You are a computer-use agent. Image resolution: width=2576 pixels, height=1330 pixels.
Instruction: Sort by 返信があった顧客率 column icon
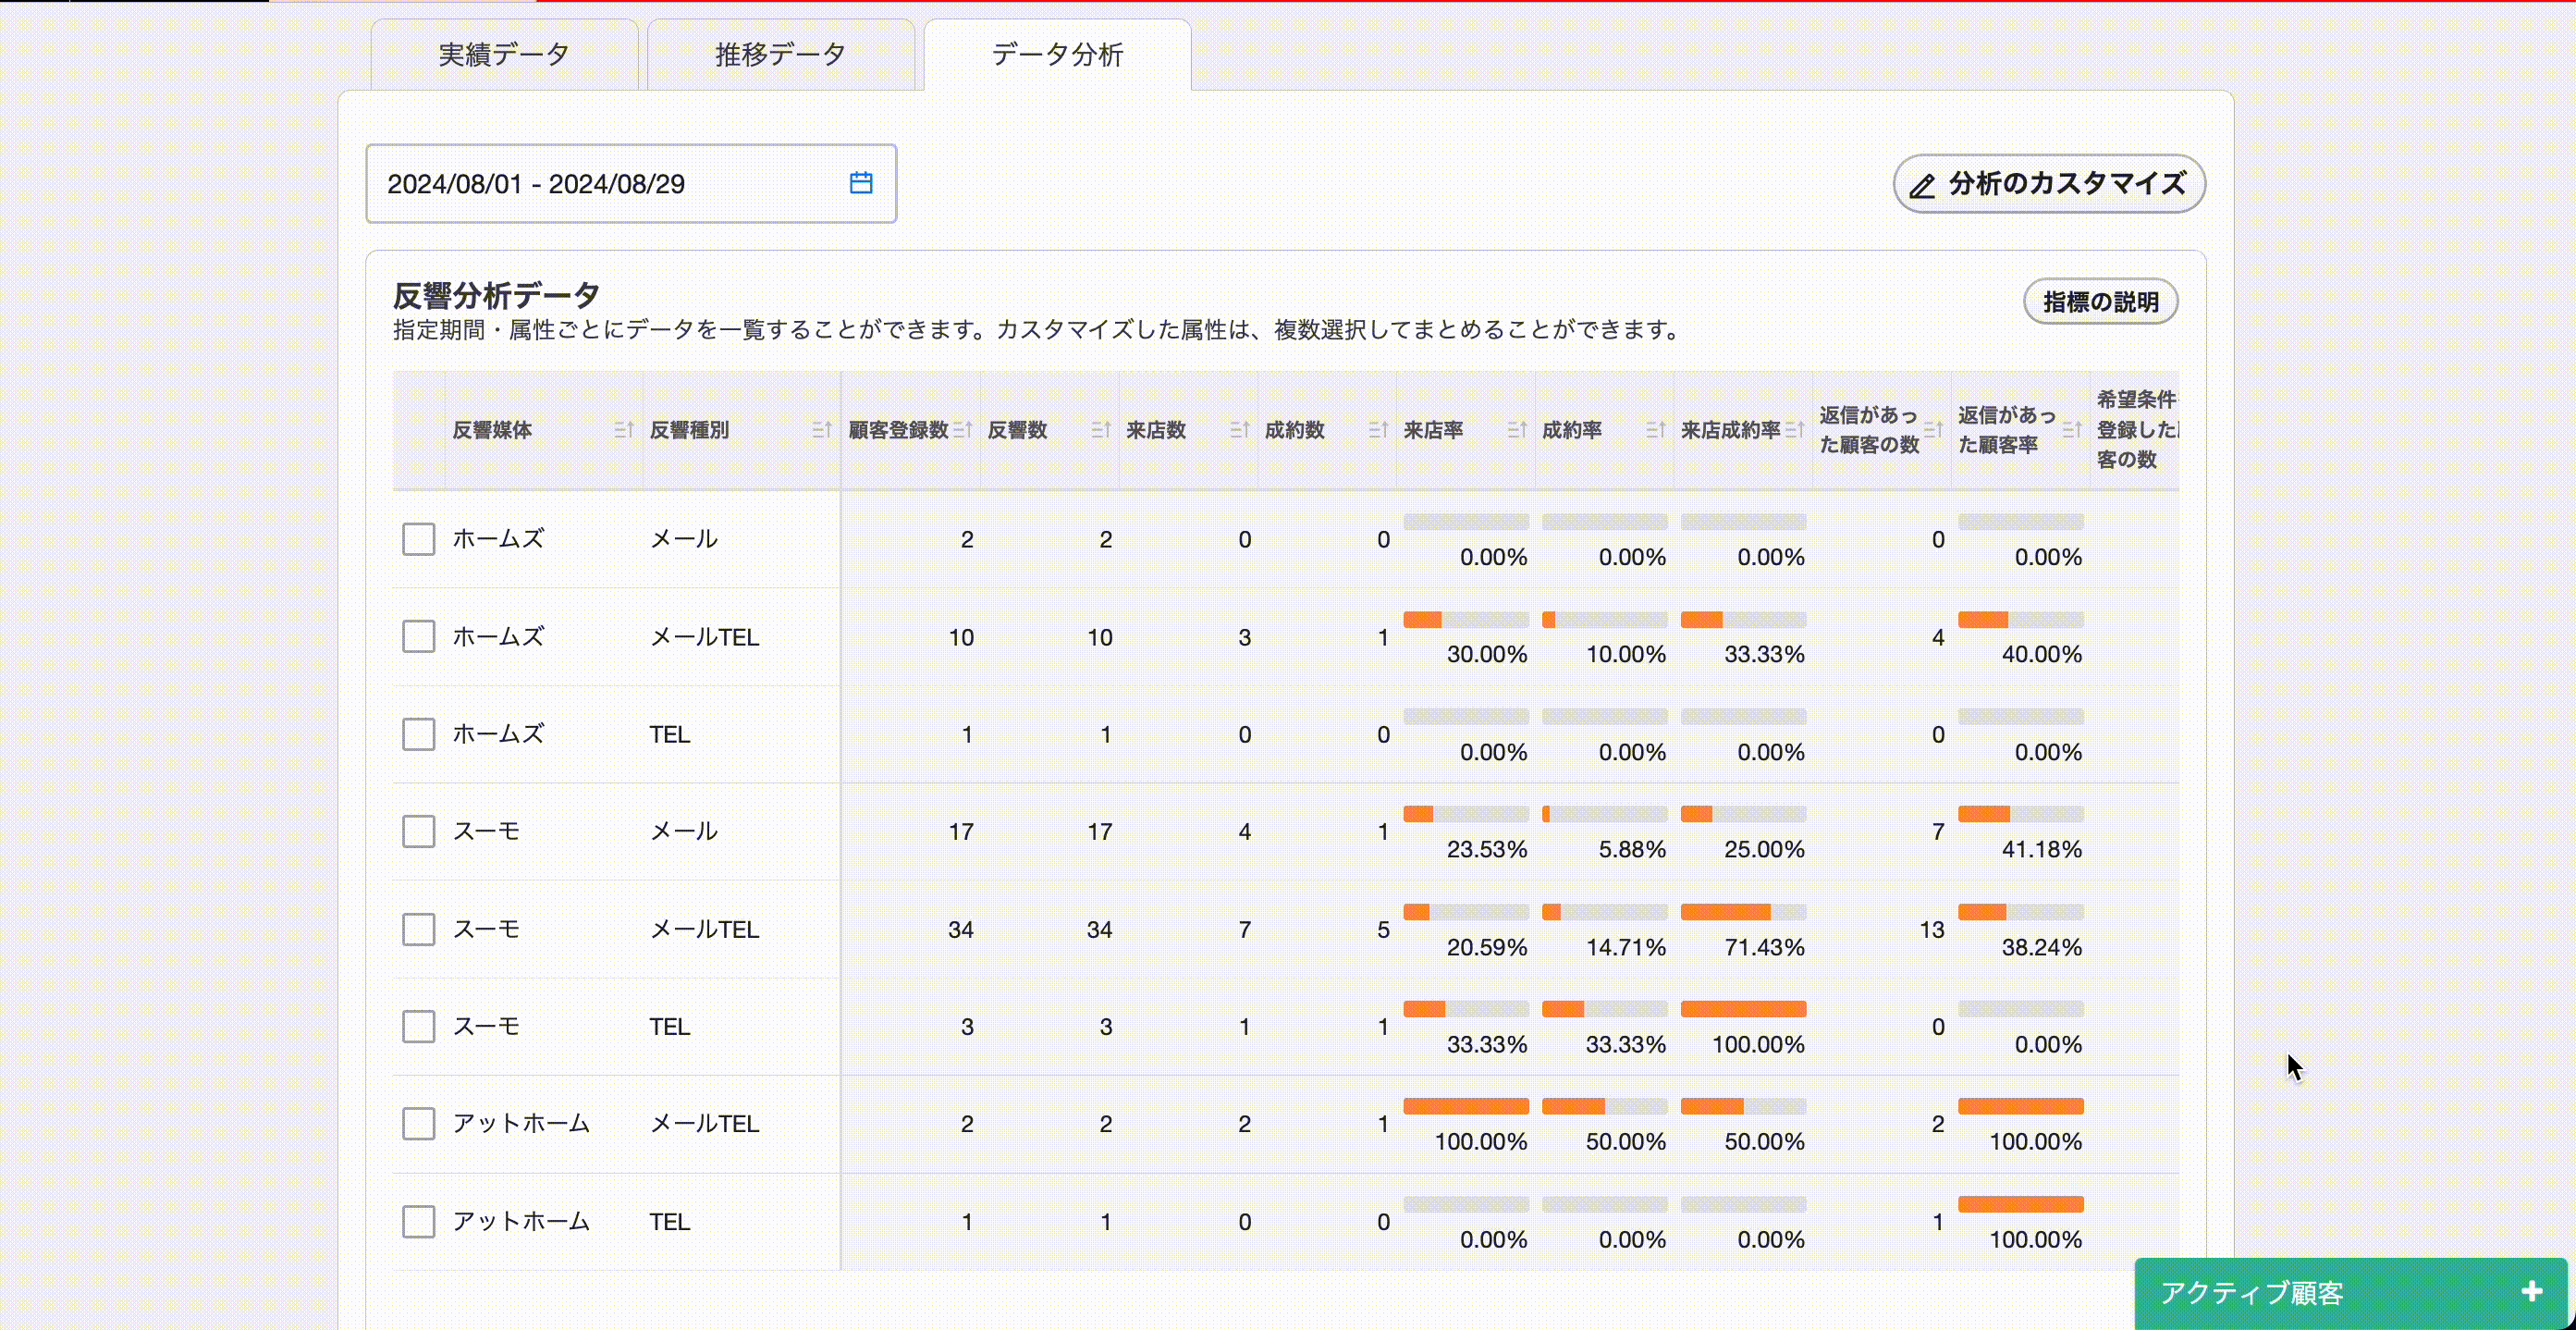click(2072, 430)
